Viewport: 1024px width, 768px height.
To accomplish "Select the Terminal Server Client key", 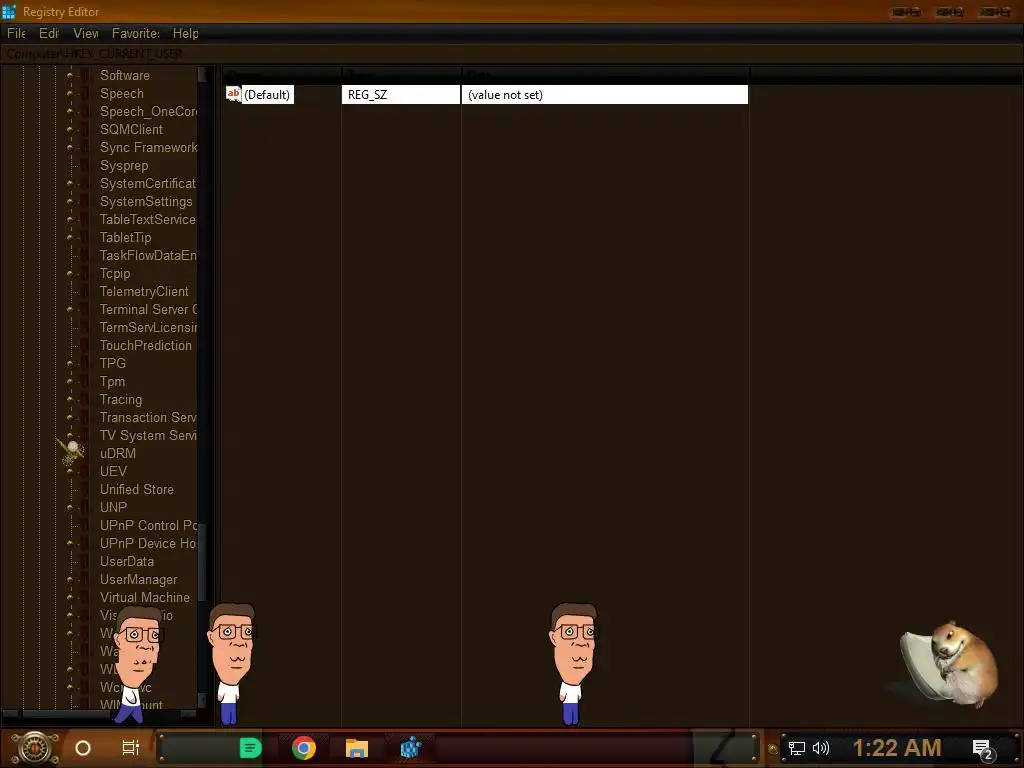I will pyautogui.click(x=148, y=310).
